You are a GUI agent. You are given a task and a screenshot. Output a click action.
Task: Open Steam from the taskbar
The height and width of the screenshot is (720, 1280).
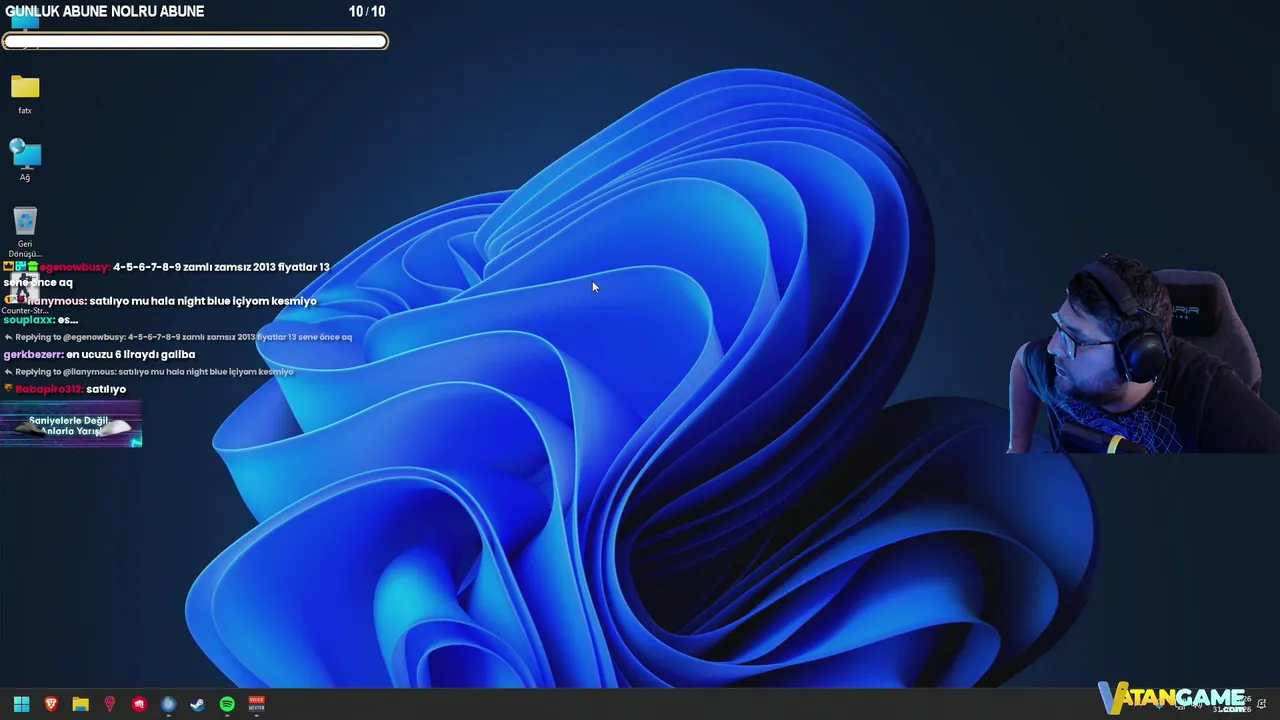[198, 704]
